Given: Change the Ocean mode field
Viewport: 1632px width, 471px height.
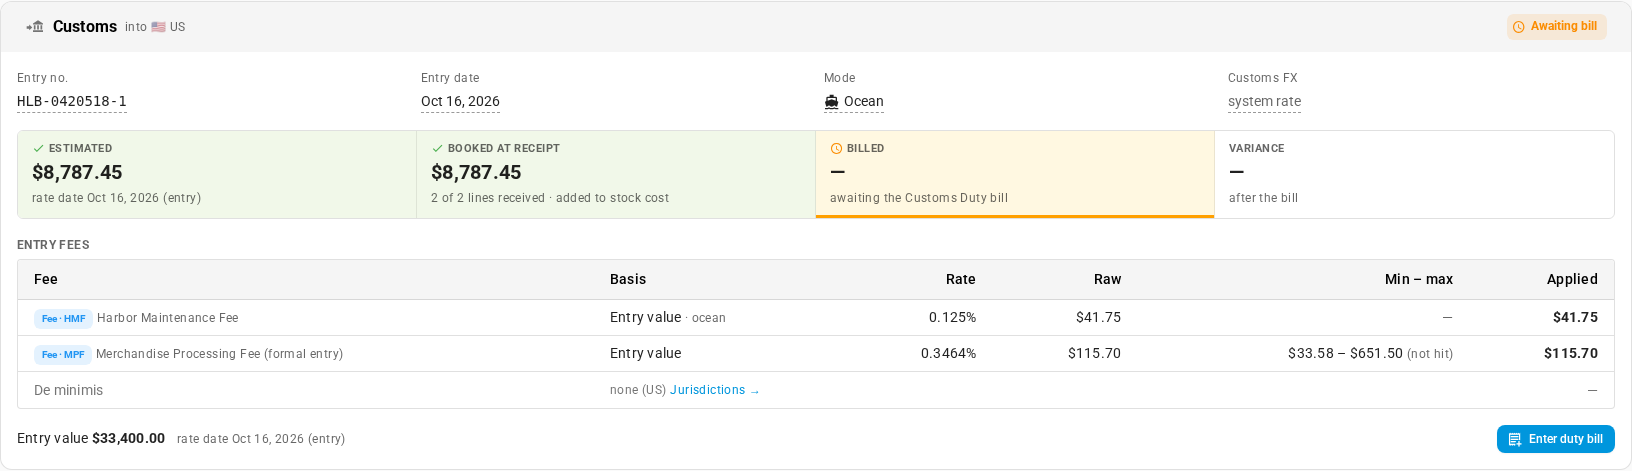Looking at the screenshot, I should [854, 102].
